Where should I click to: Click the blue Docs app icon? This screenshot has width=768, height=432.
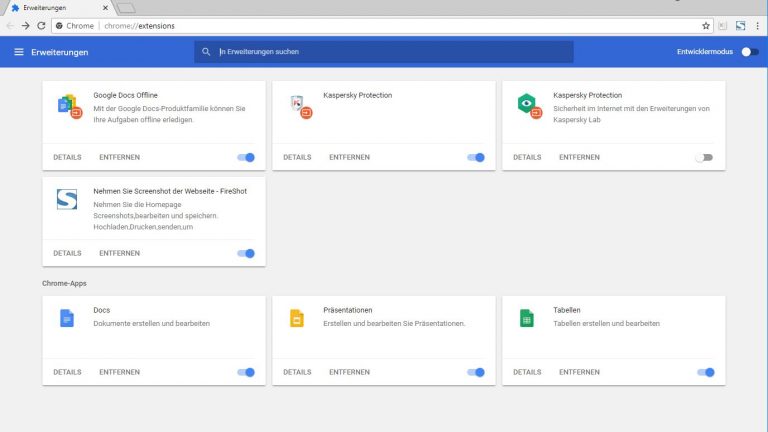[67, 318]
